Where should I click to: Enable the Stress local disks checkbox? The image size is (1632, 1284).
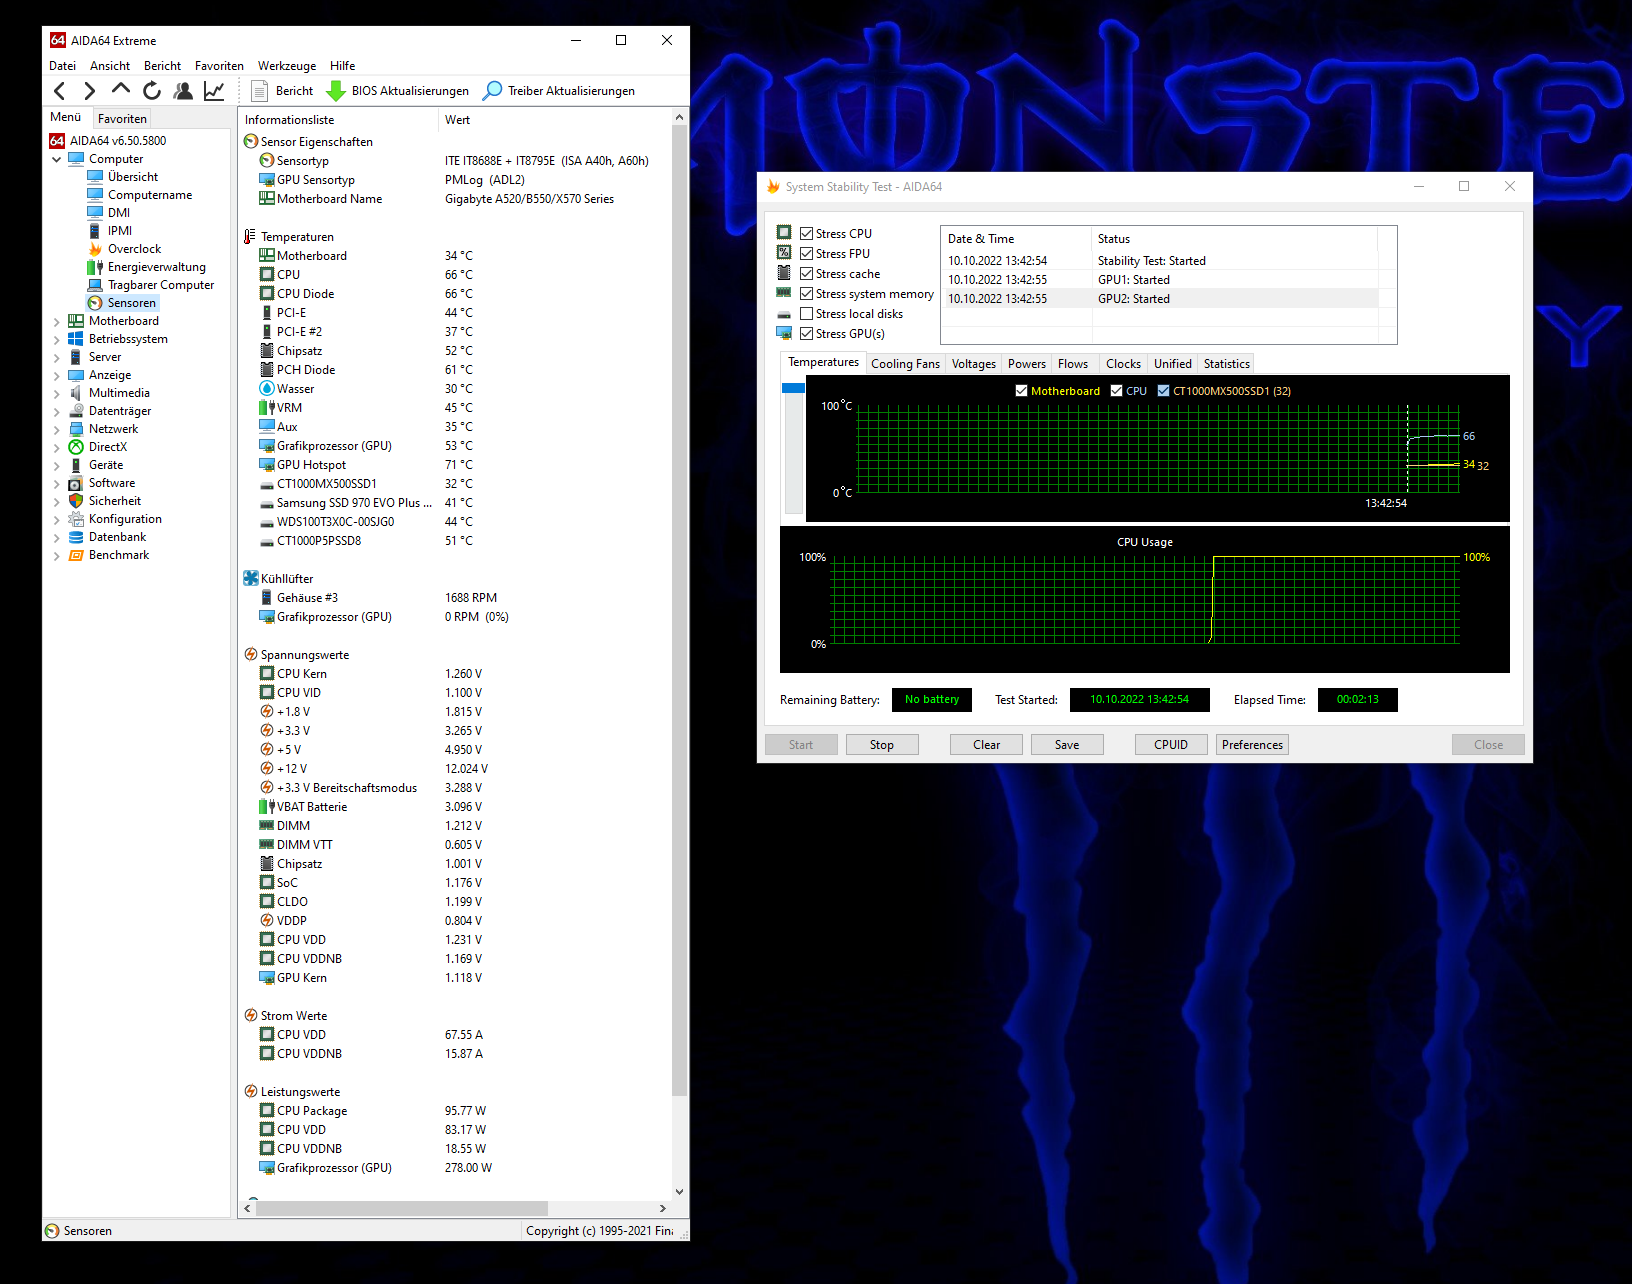coord(806,314)
